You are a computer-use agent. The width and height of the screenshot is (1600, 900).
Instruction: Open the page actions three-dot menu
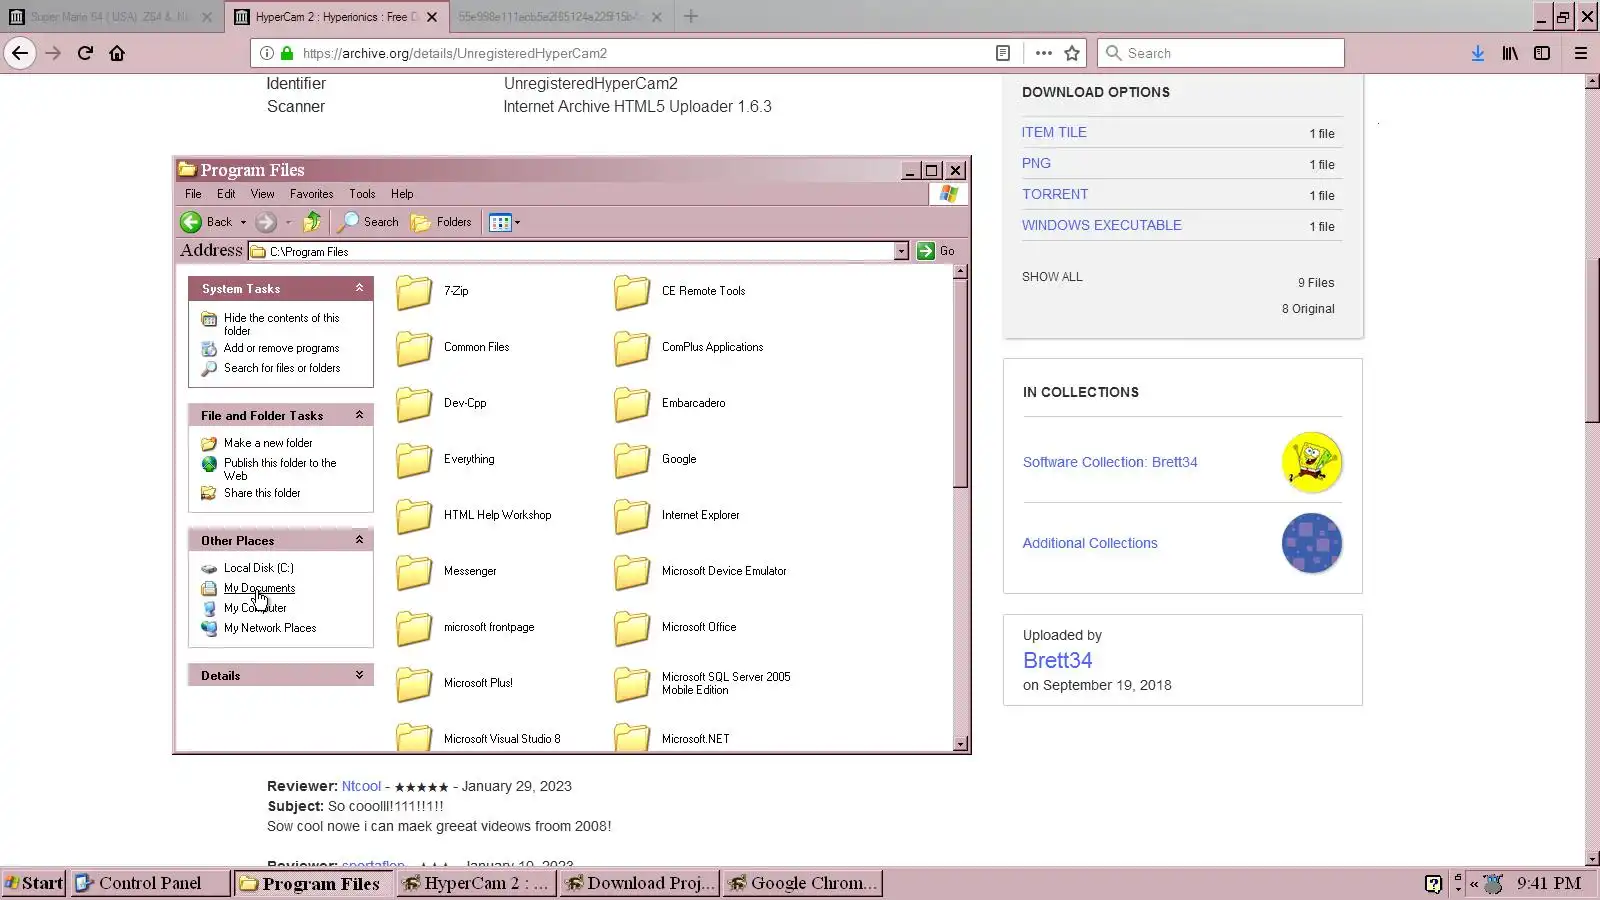point(1044,53)
